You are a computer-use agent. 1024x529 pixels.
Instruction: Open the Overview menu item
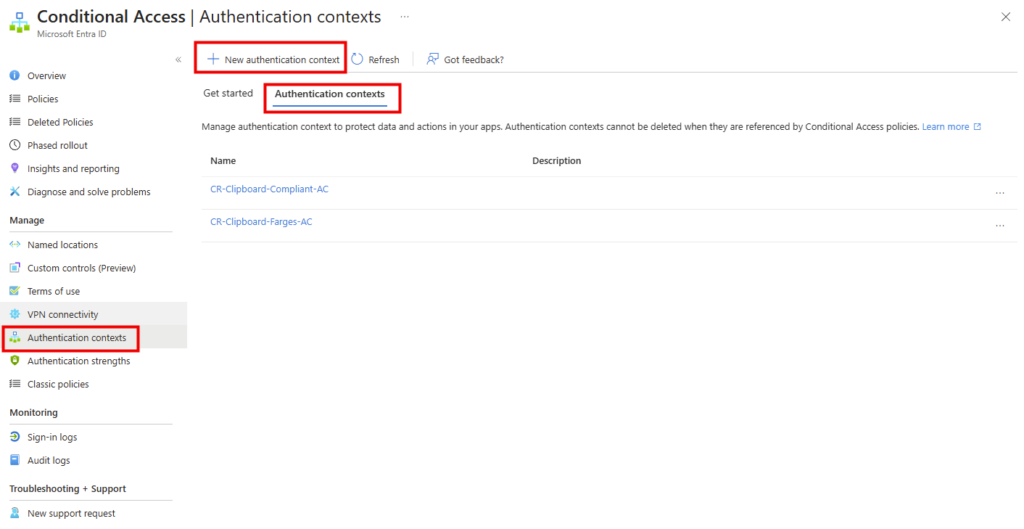coord(46,76)
